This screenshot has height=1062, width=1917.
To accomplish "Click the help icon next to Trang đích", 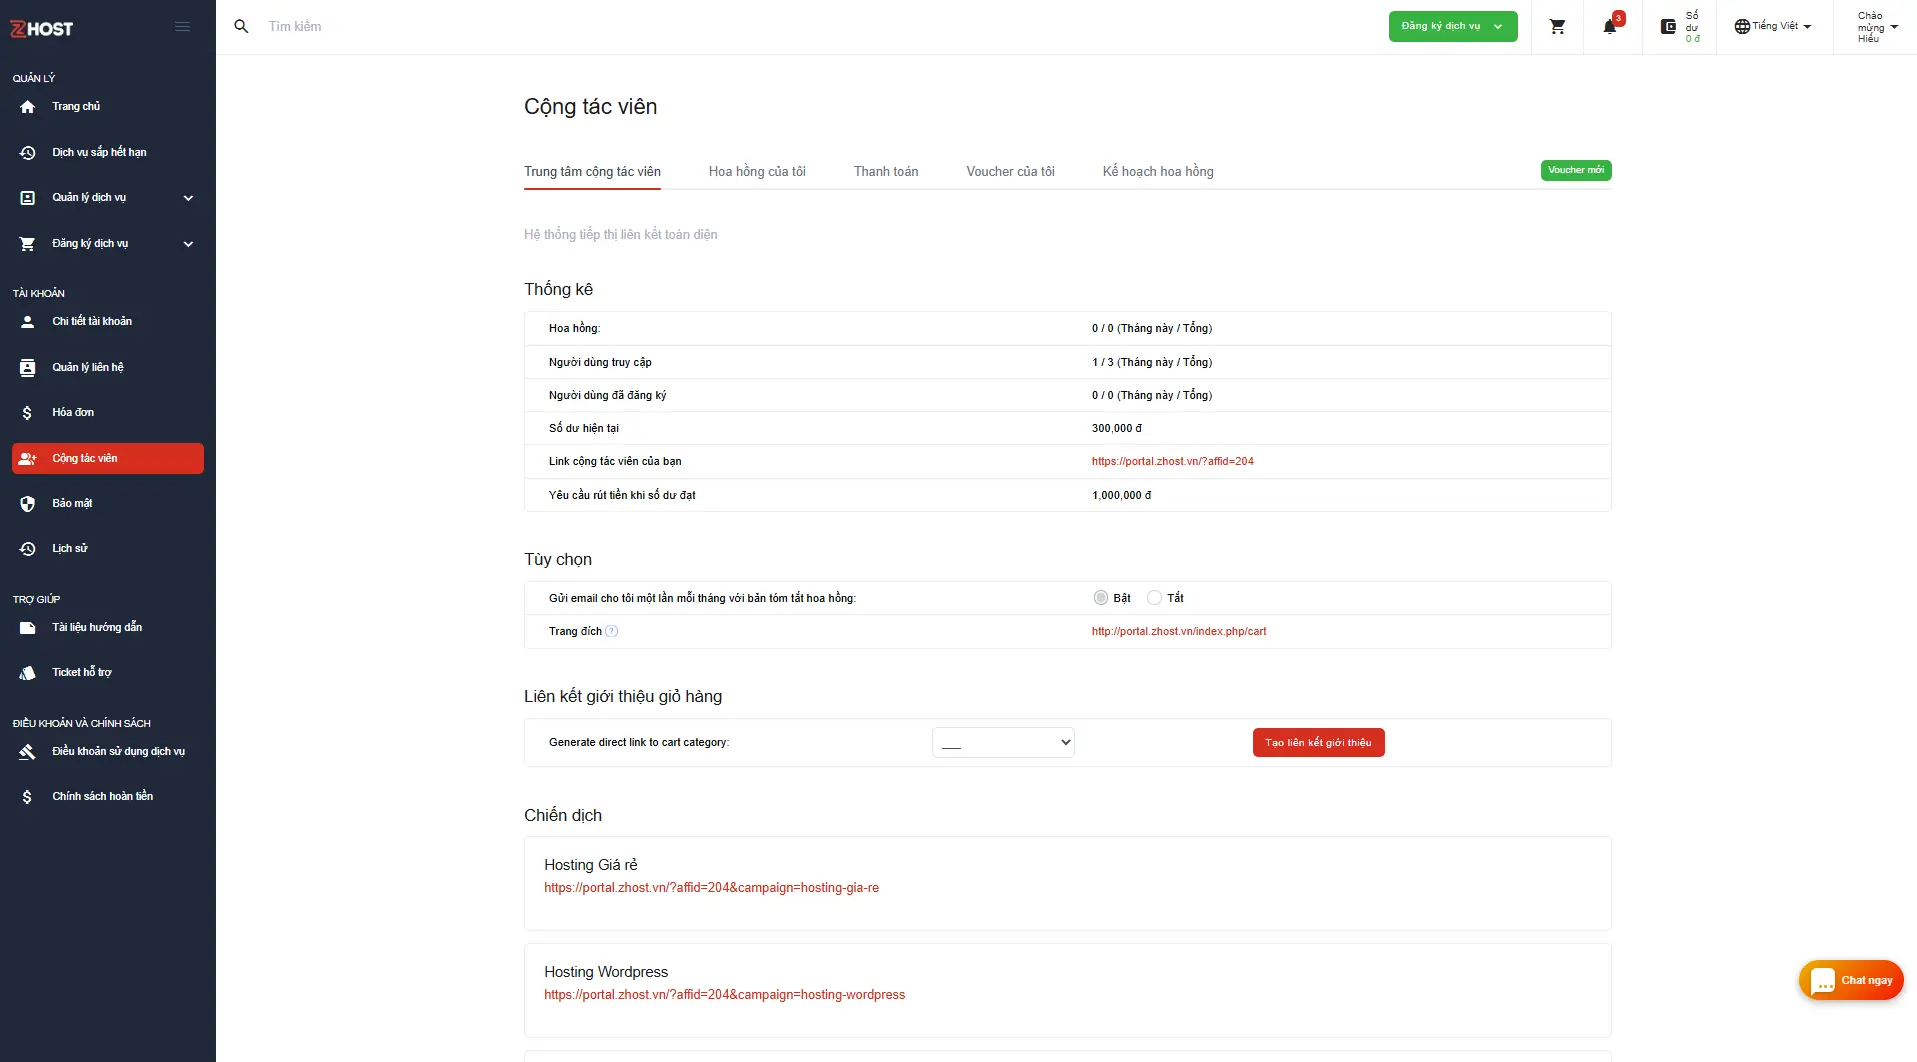I will (612, 631).
